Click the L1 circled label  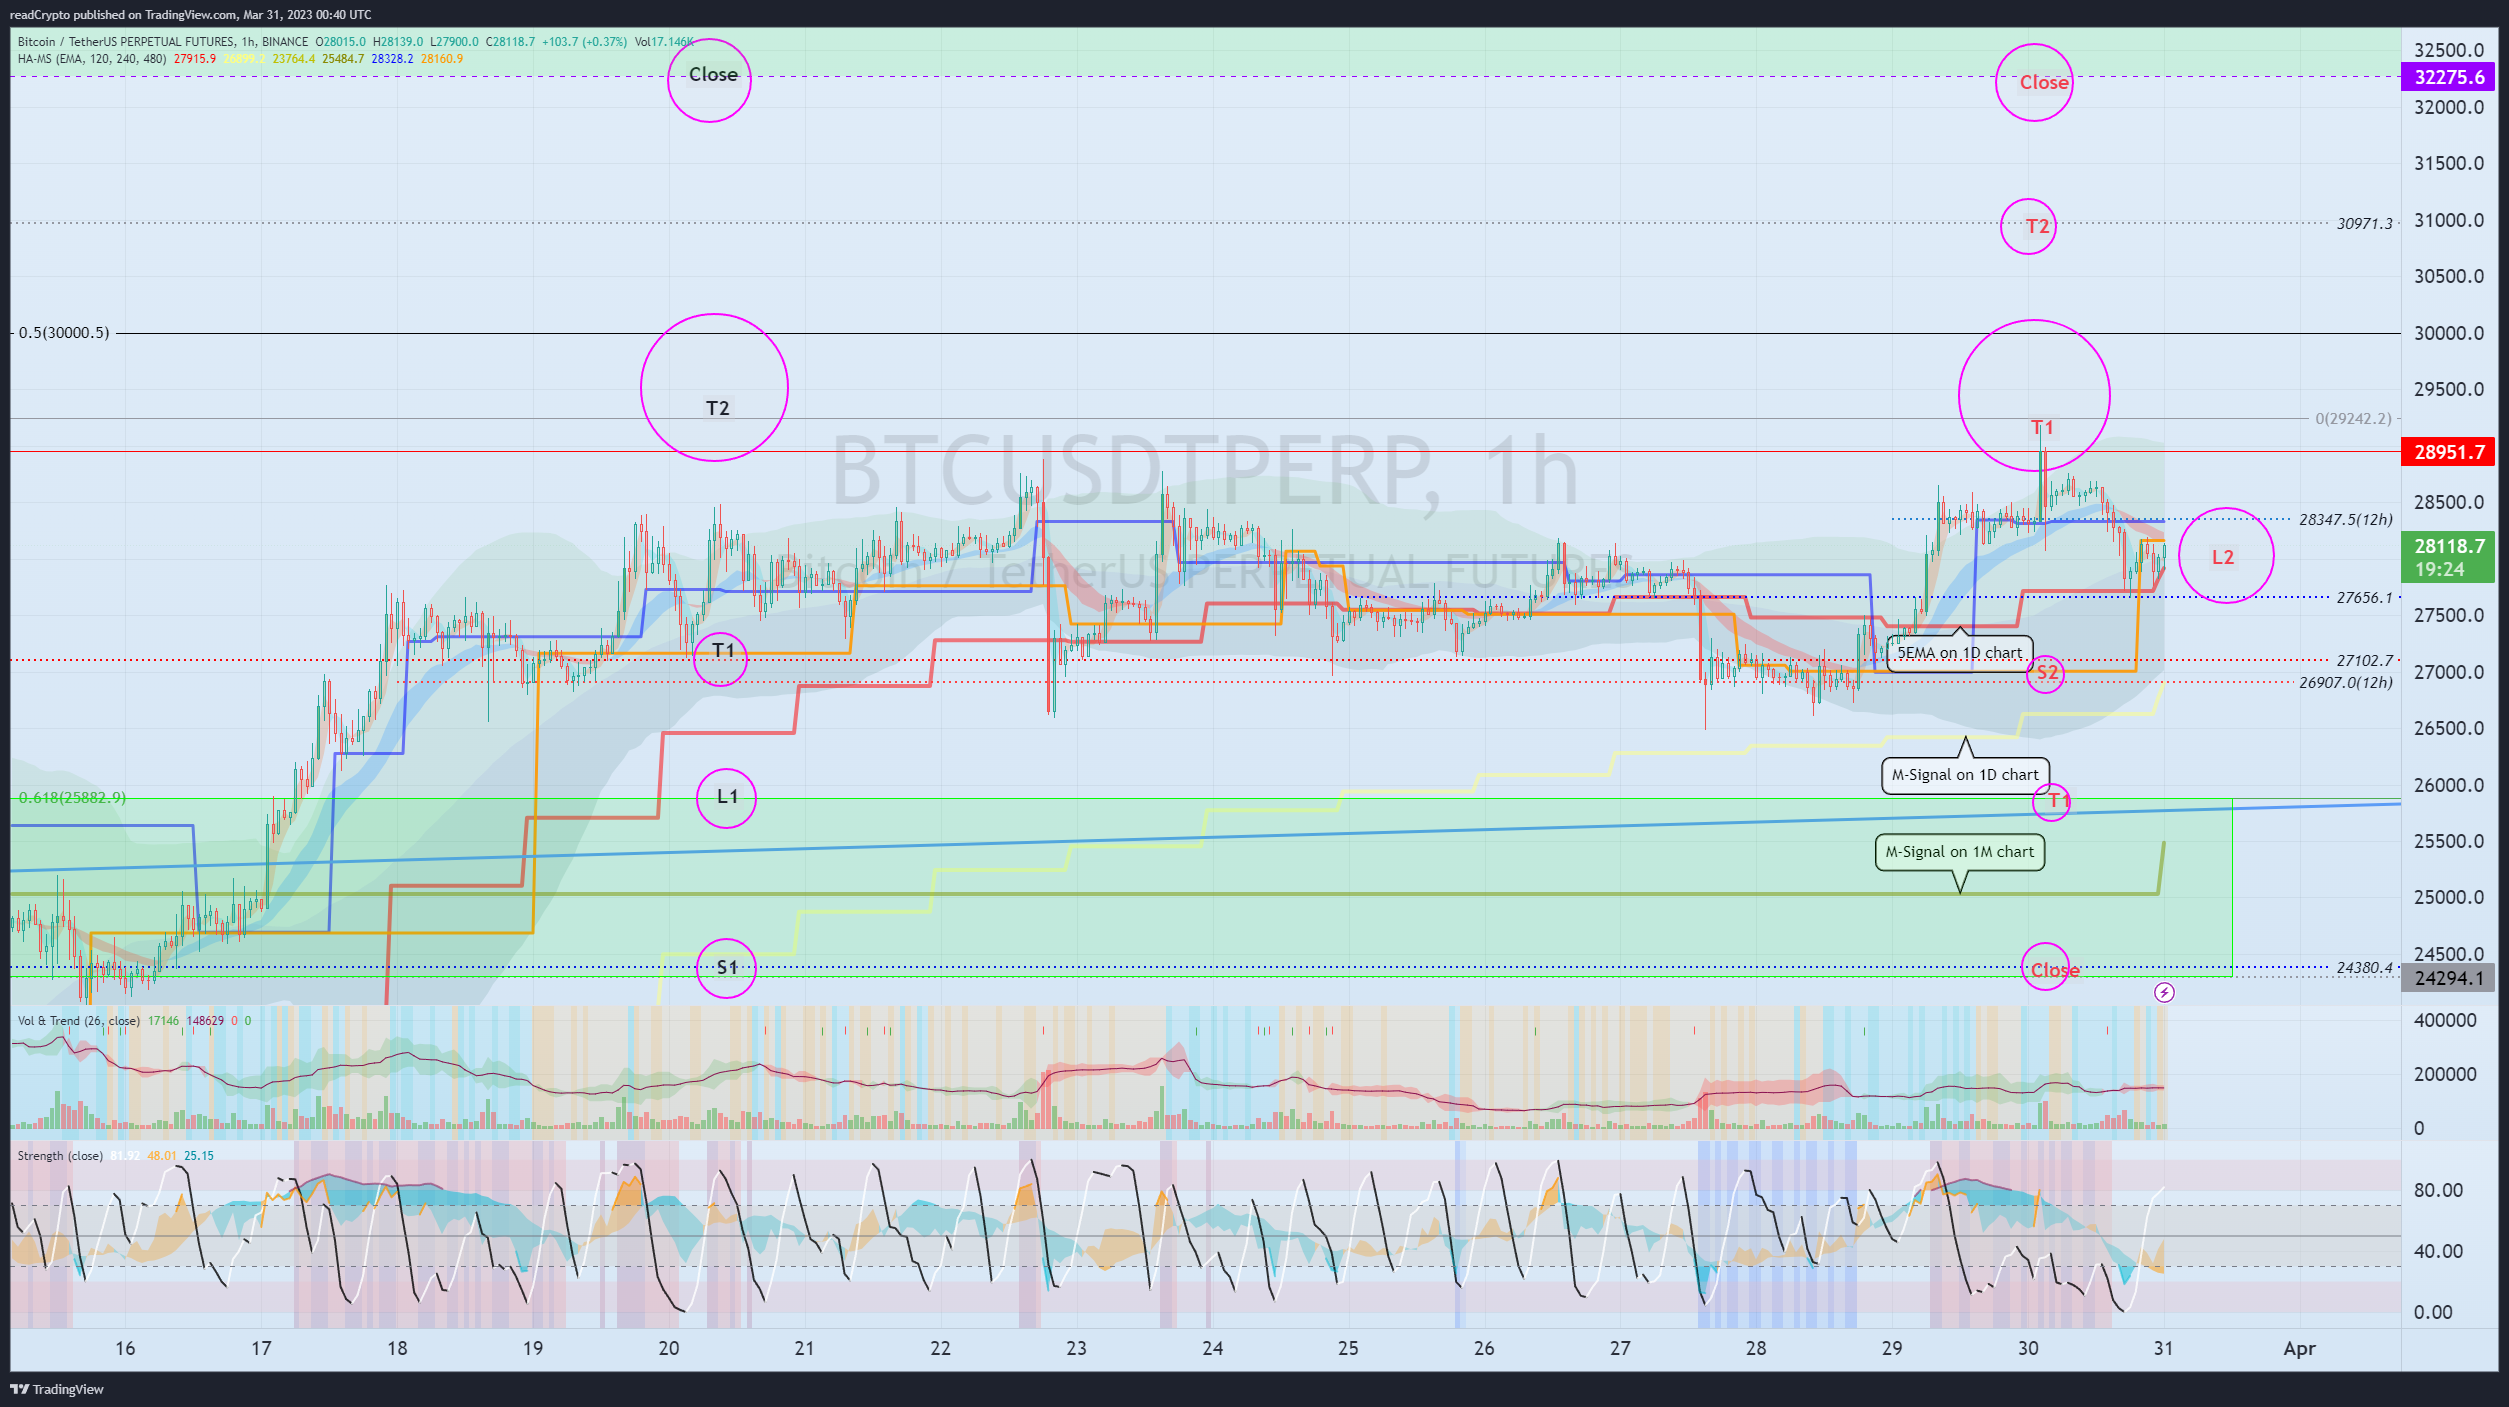pos(727,797)
